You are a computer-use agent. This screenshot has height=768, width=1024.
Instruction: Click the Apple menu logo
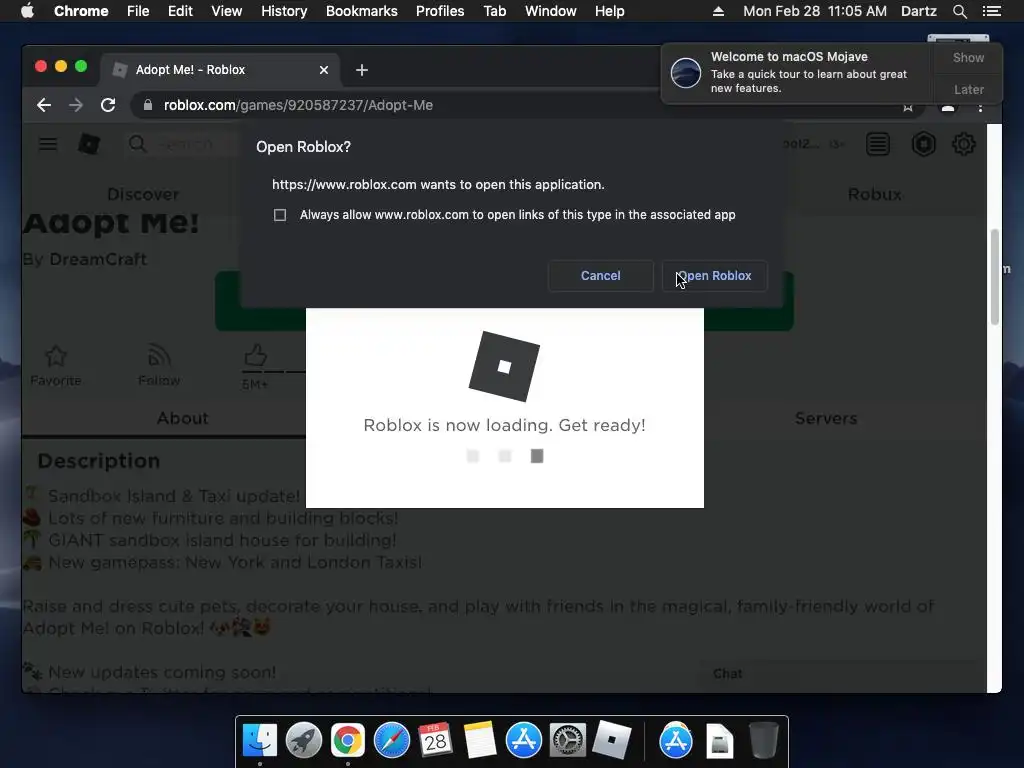click(27, 11)
